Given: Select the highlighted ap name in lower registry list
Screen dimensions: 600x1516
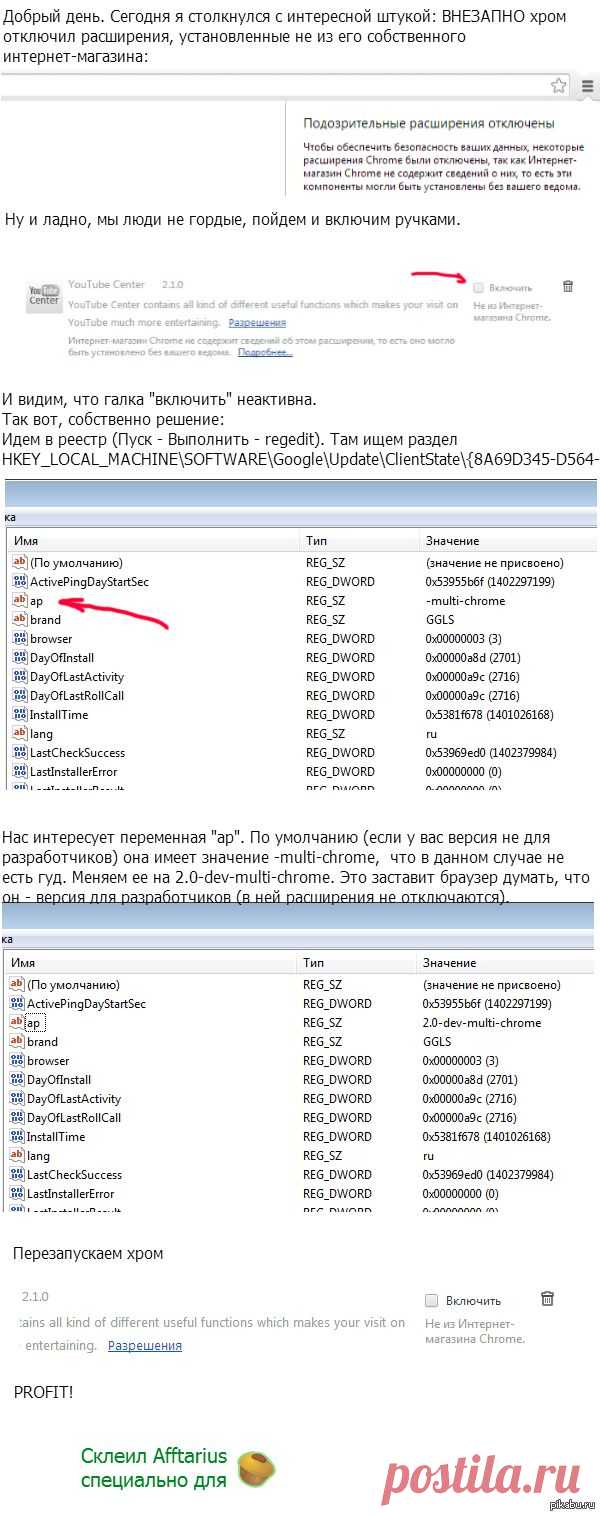Looking at the screenshot, I should [34, 1023].
